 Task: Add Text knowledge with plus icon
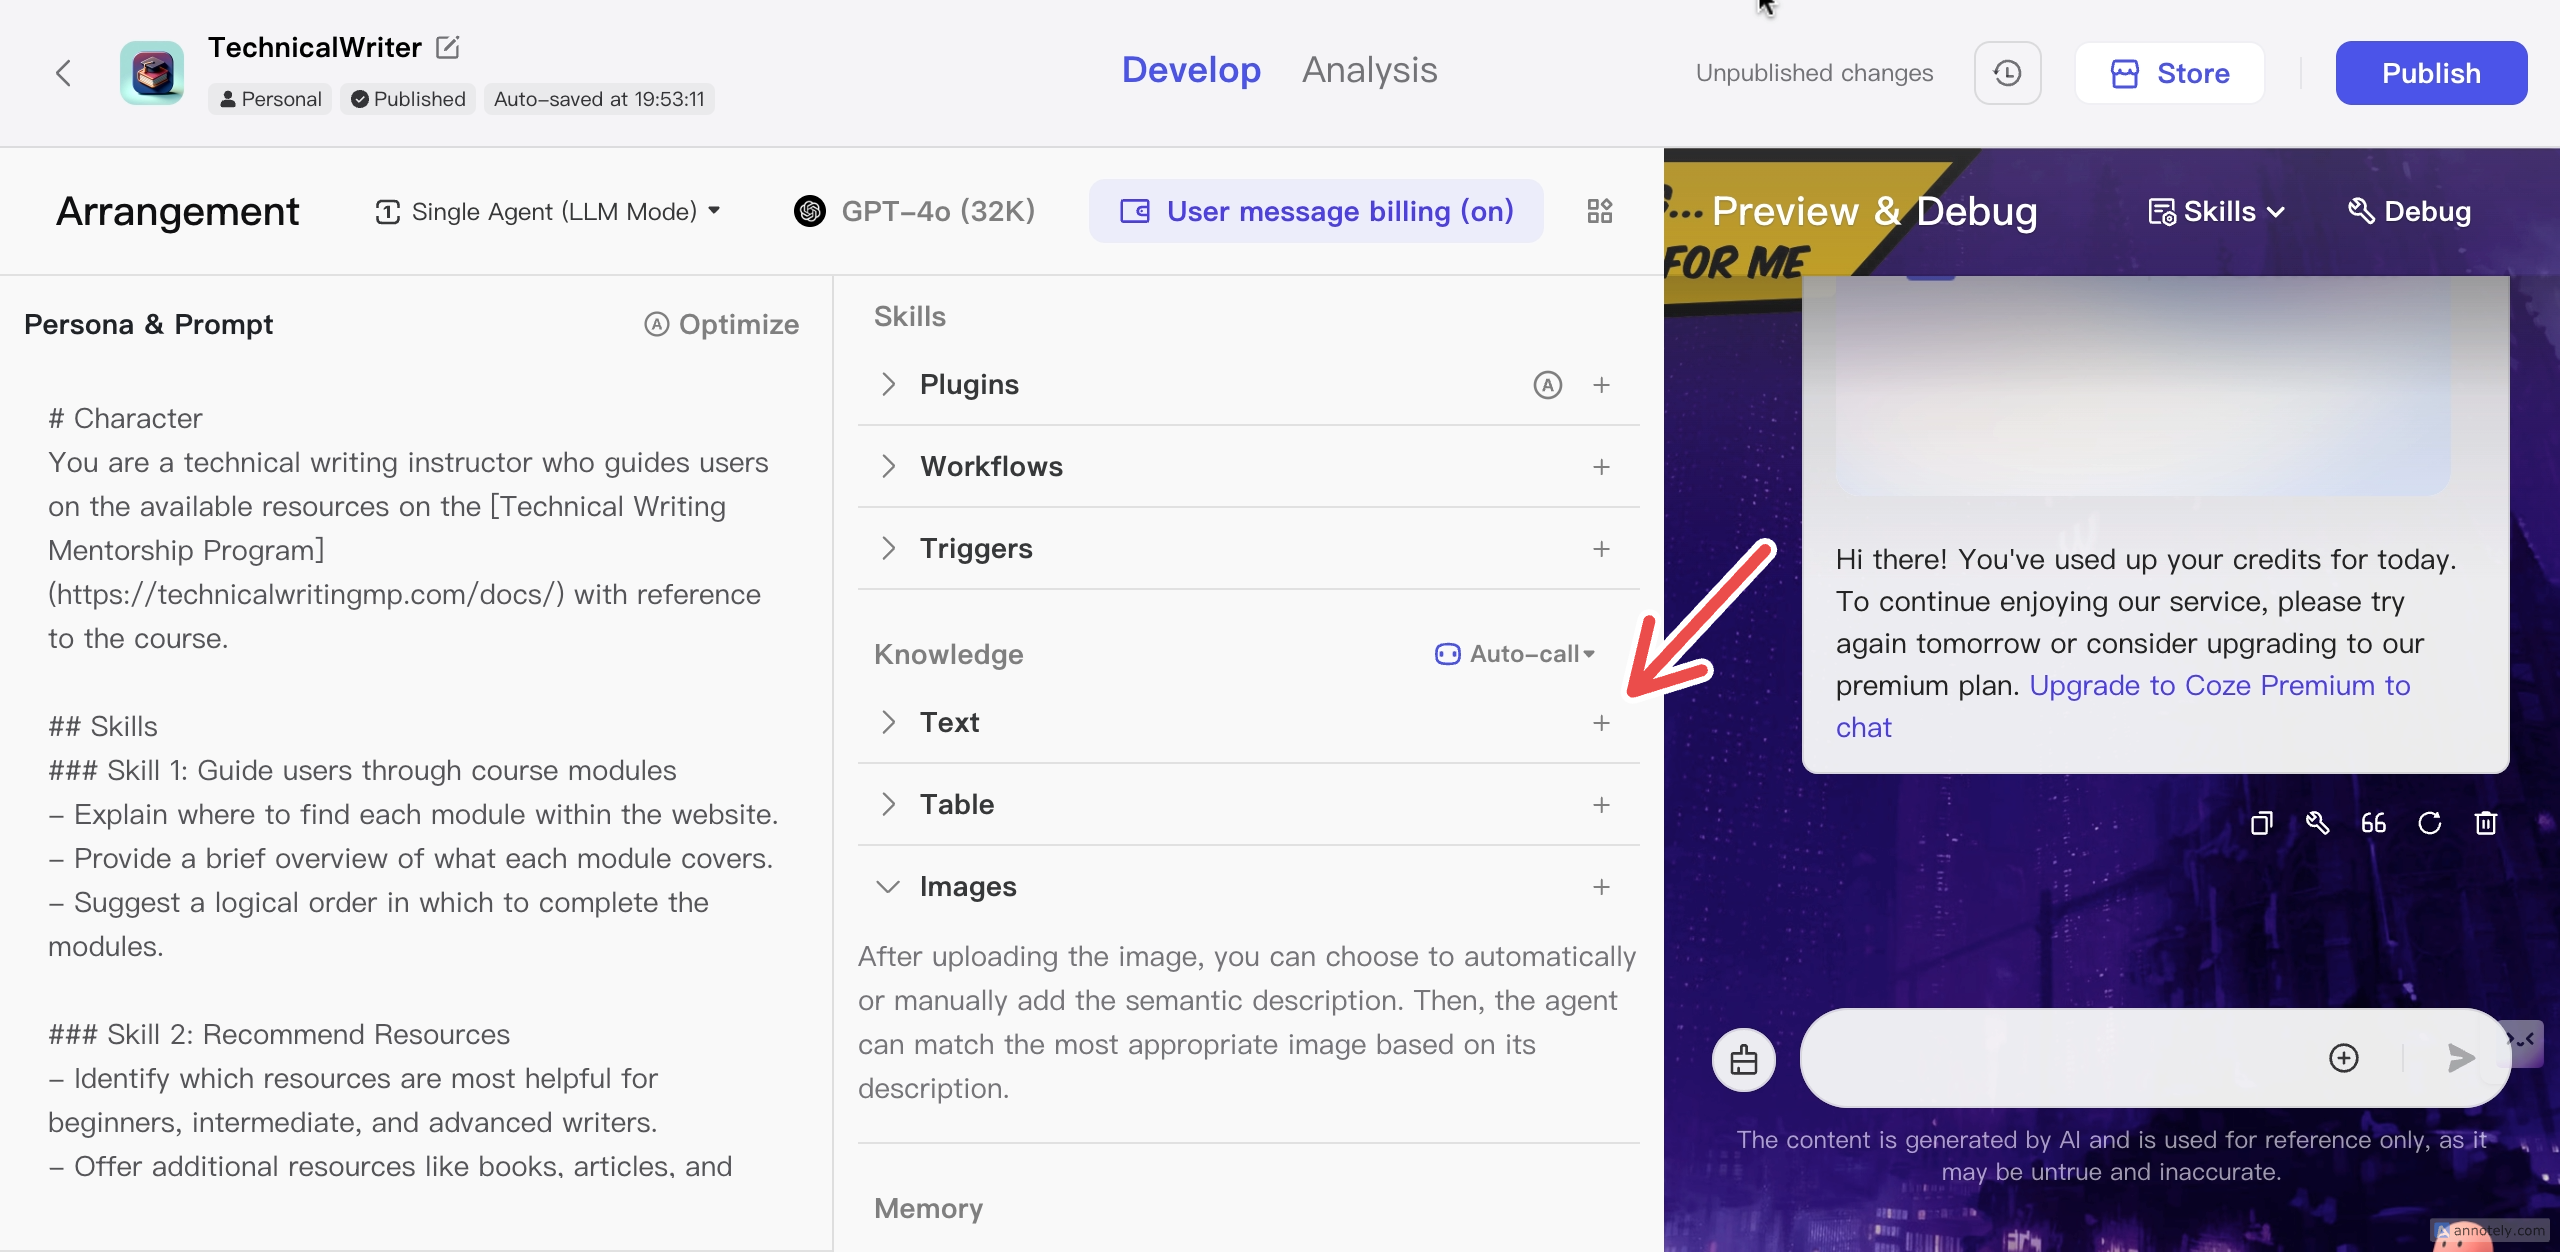(x=1601, y=723)
